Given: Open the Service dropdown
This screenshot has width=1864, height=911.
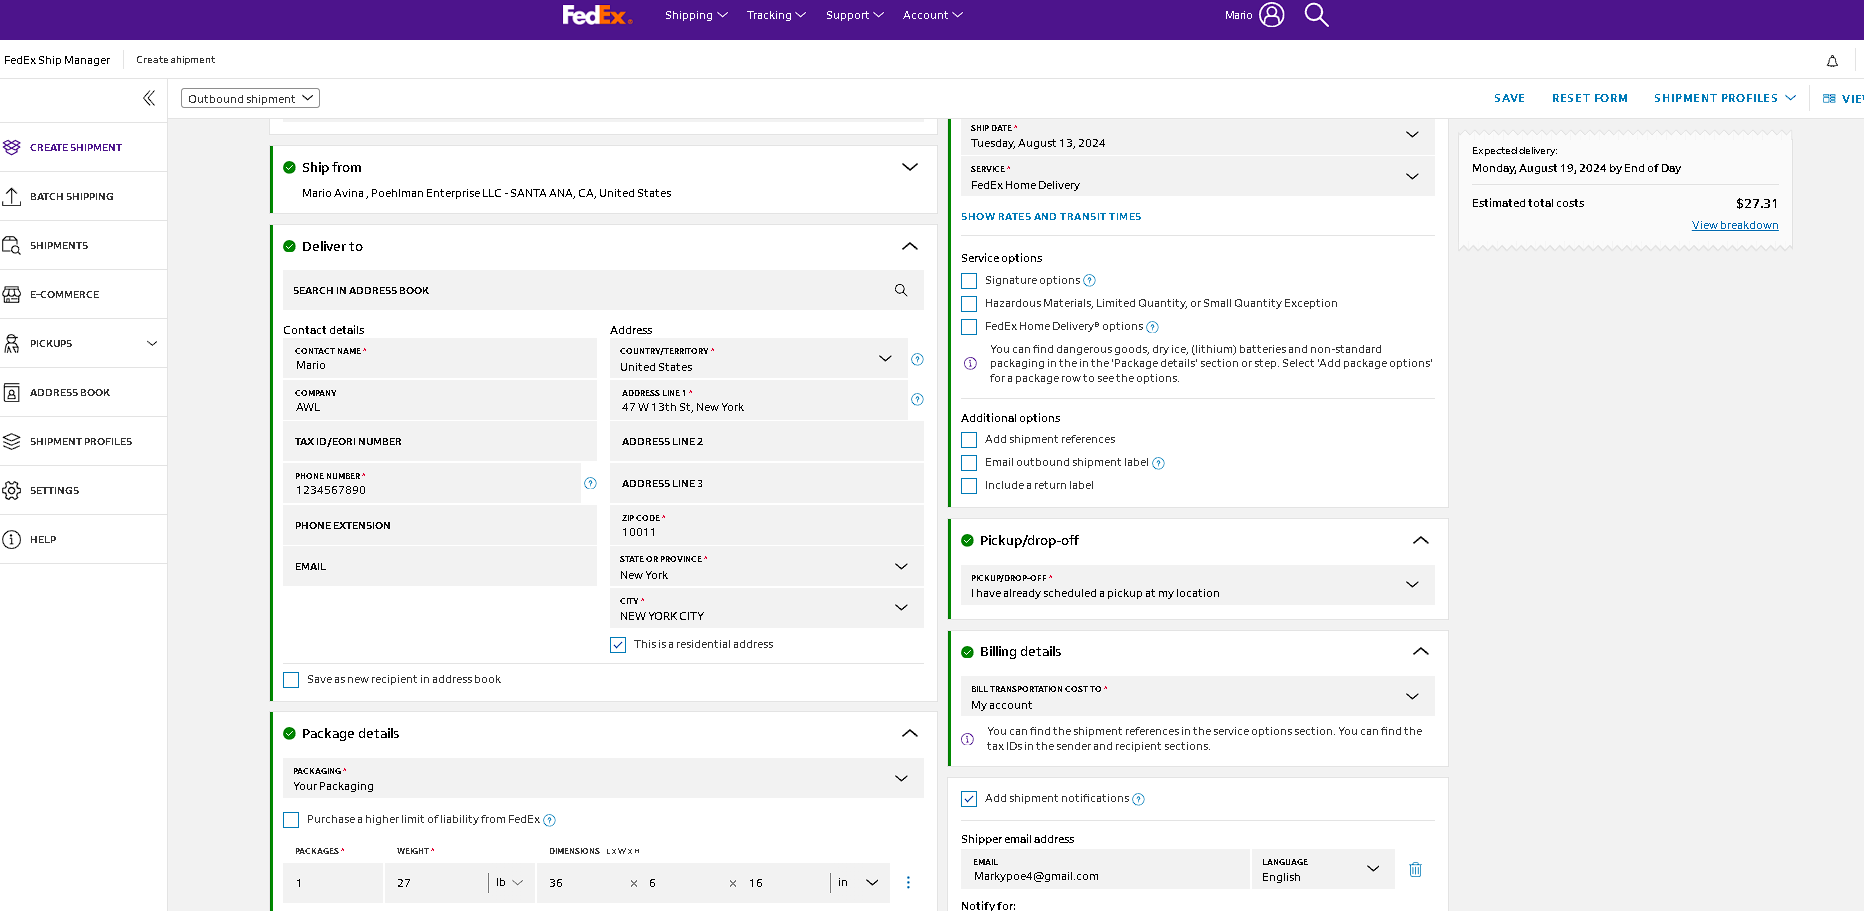Looking at the screenshot, I should pyautogui.click(x=1198, y=177).
